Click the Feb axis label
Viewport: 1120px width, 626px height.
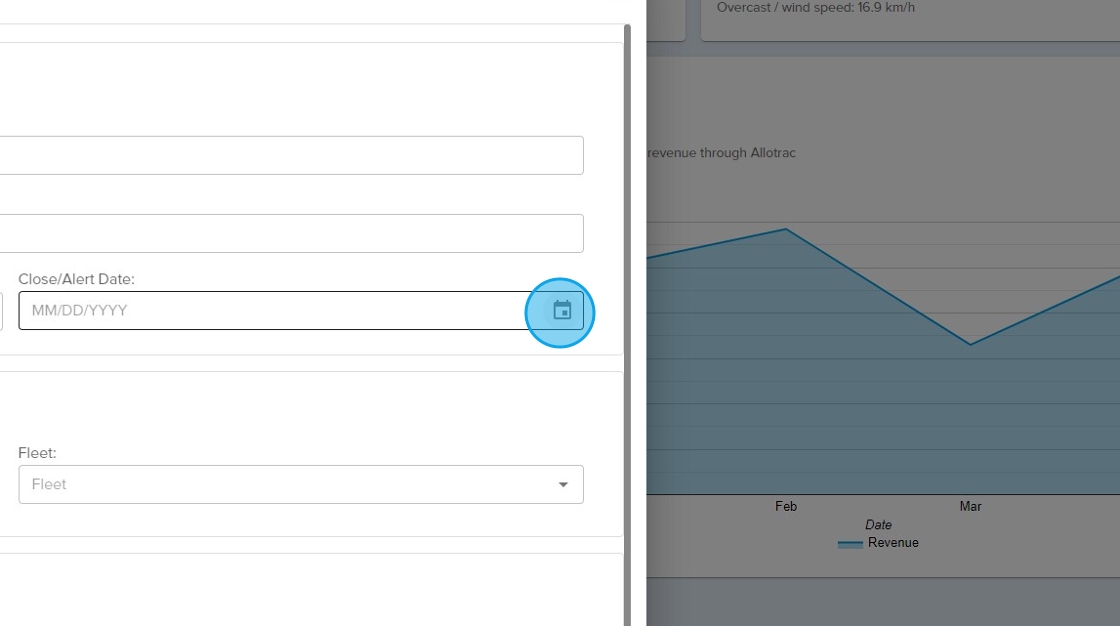tap(786, 507)
